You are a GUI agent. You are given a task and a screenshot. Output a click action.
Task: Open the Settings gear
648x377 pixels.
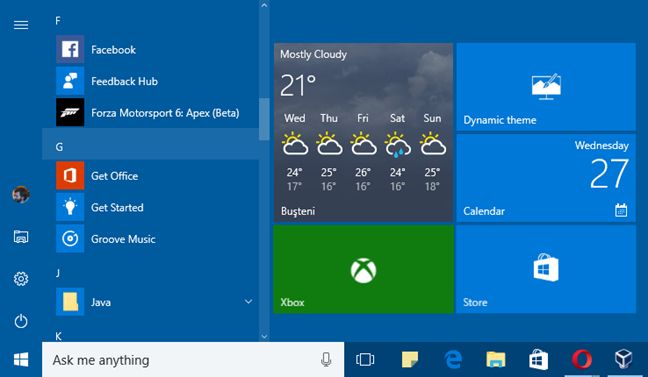[21, 279]
